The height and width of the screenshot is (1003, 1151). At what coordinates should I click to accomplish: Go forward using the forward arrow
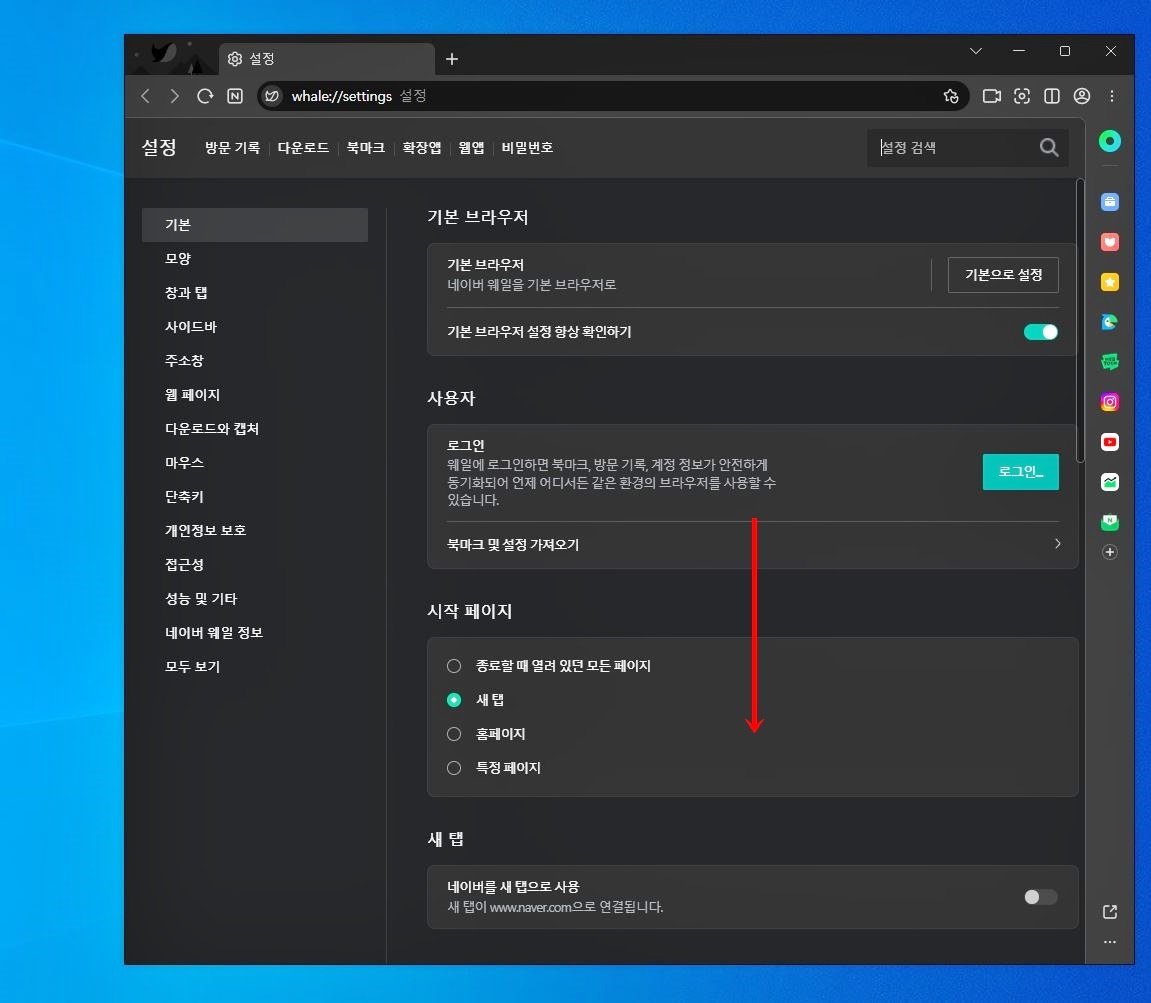click(x=175, y=96)
